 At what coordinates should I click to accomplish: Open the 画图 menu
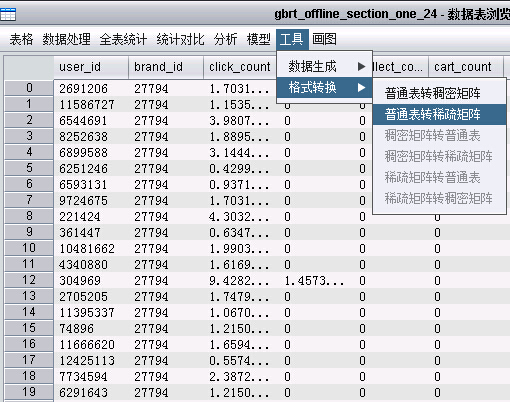click(324, 39)
